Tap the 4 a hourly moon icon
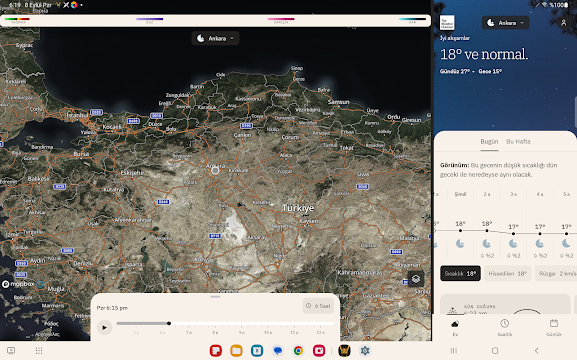This screenshot has height=360, width=577. (x=539, y=244)
